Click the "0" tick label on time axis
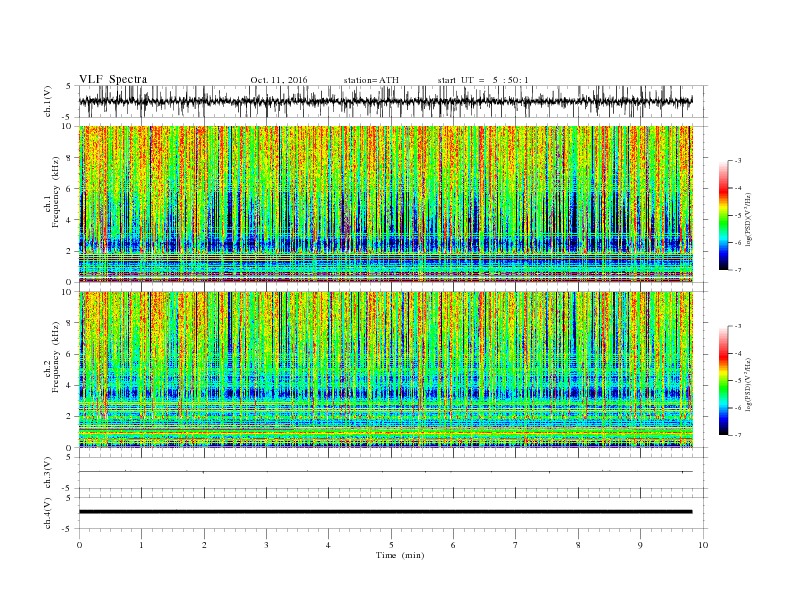 79,545
